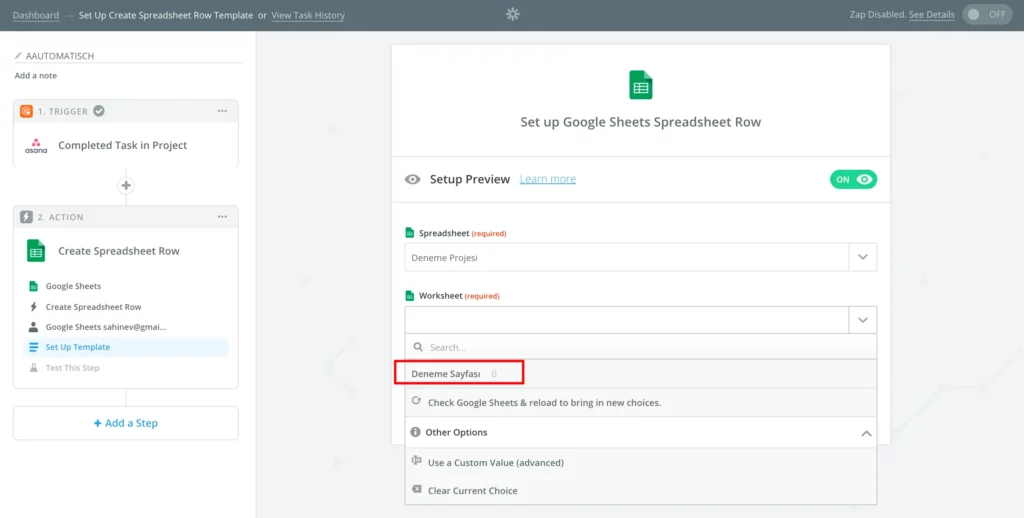Toggle the Zap OFF switch on
The width and height of the screenshot is (1024, 518).
(987, 14)
